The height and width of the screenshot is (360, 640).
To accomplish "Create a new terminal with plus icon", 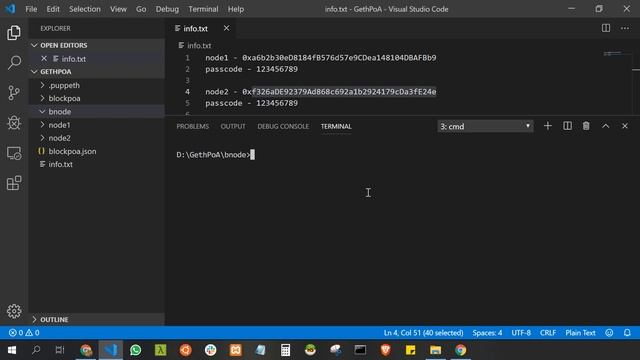I will tap(548, 126).
